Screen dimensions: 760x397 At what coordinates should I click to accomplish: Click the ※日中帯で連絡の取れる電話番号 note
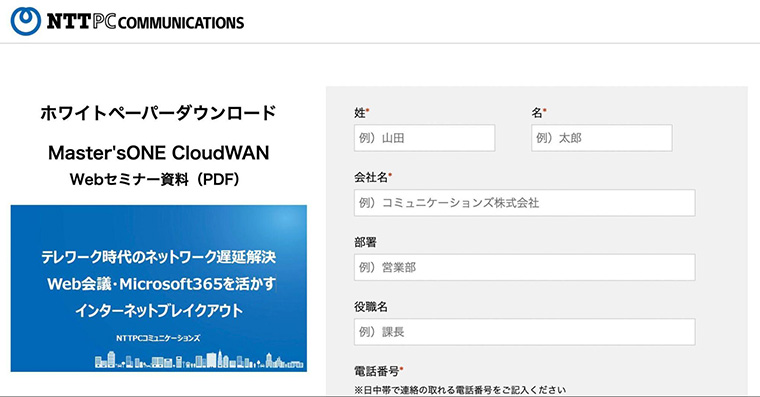coord(460,390)
